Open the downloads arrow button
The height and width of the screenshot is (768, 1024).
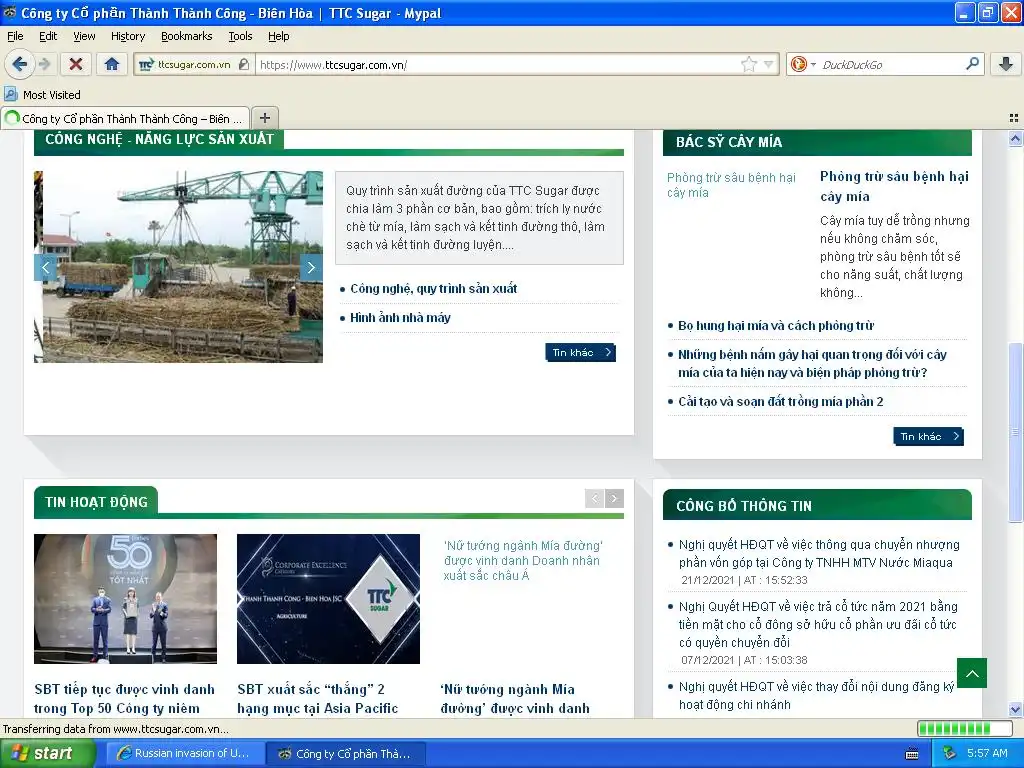(1006, 64)
